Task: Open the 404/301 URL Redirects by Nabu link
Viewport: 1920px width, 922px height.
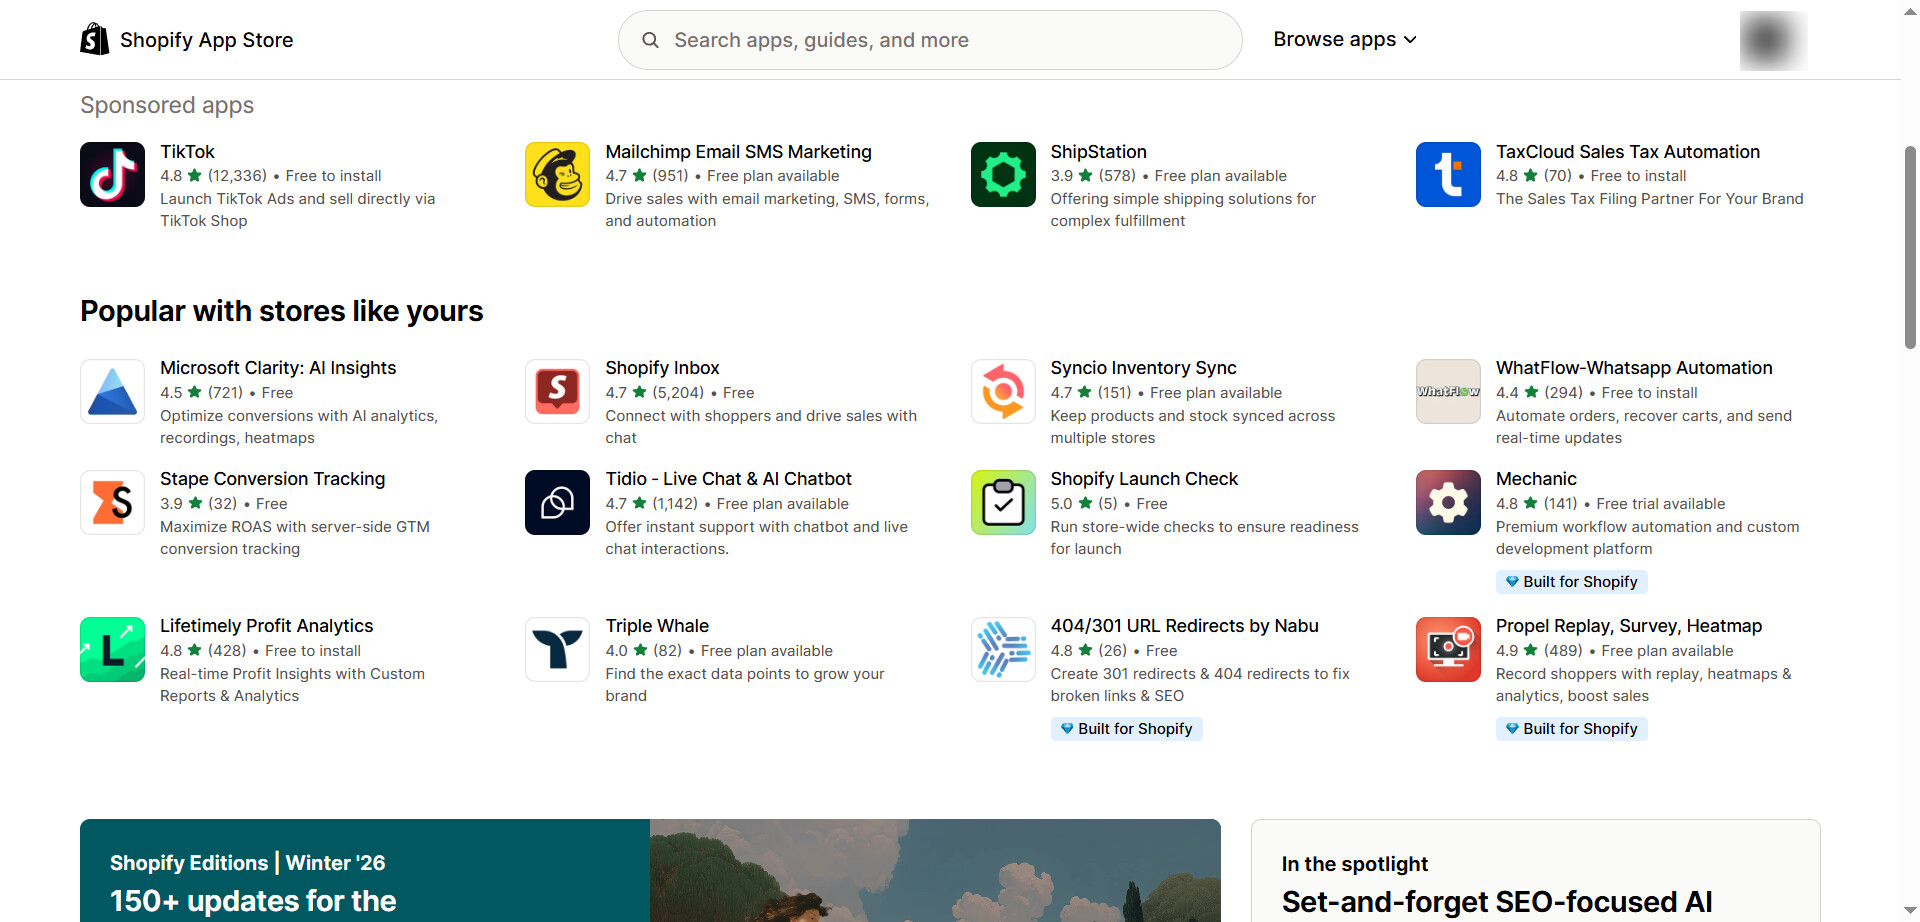Action: pyautogui.click(x=1184, y=626)
